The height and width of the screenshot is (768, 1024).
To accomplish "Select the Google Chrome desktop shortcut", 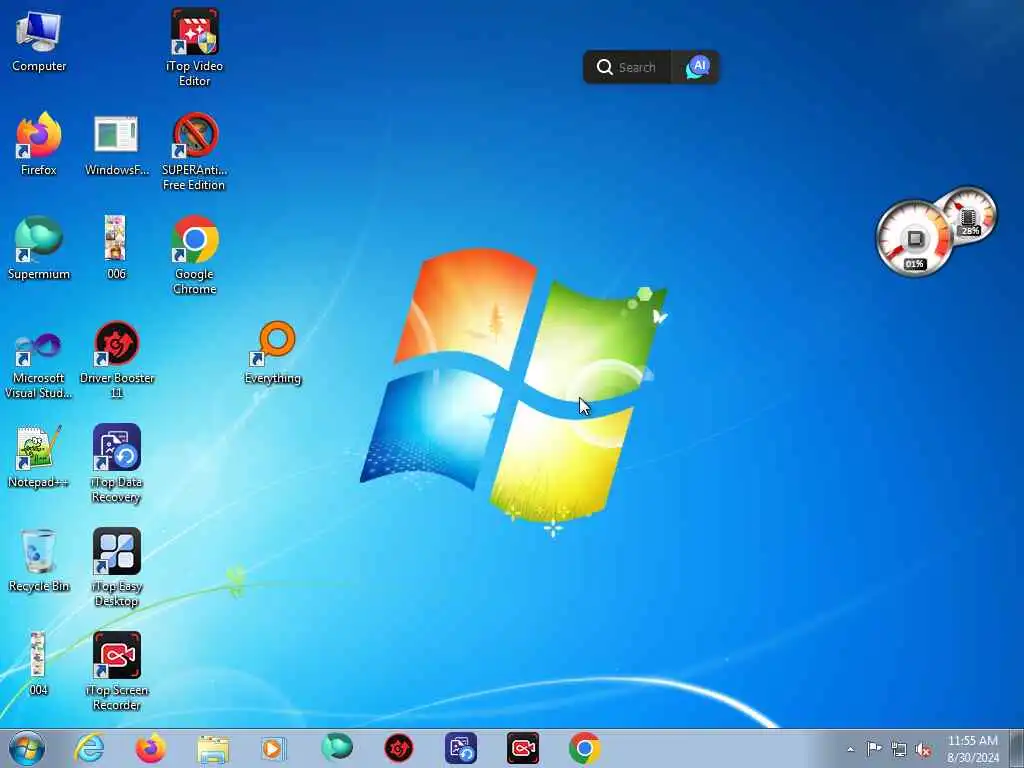I will [x=195, y=255].
